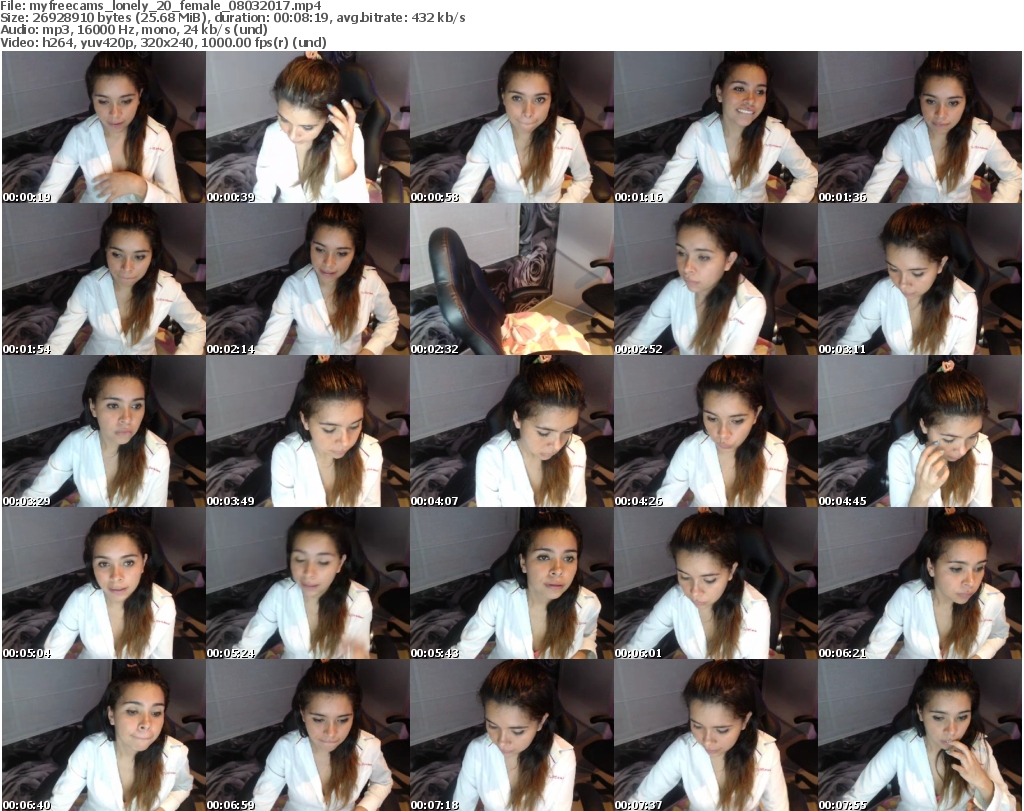
Task: Pick the final frame at 00:07:55
Action: [920, 735]
